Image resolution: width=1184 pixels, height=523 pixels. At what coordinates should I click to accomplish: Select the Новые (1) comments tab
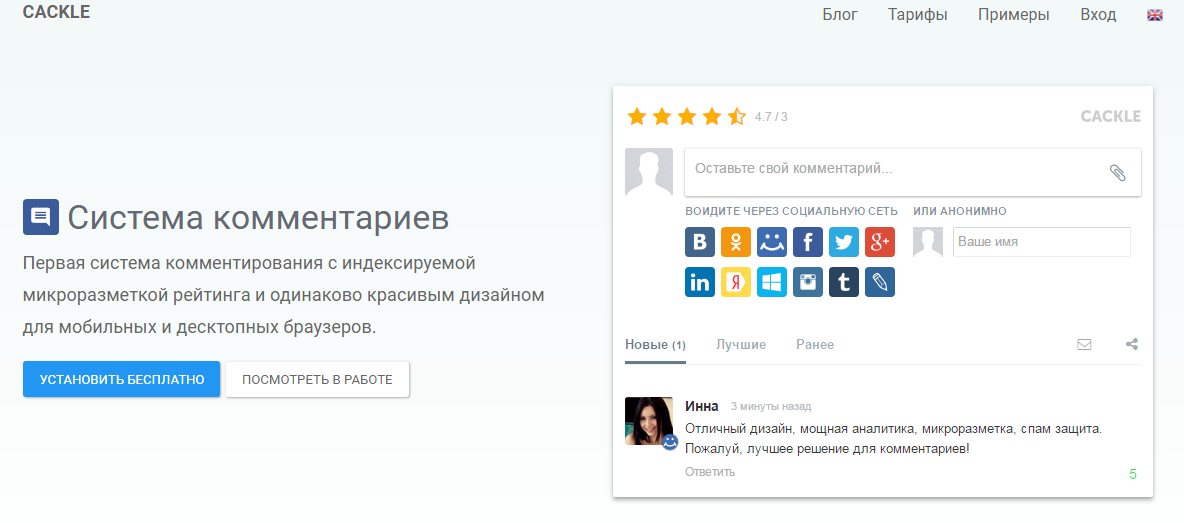pyautogui.click(x=655, y=345)
